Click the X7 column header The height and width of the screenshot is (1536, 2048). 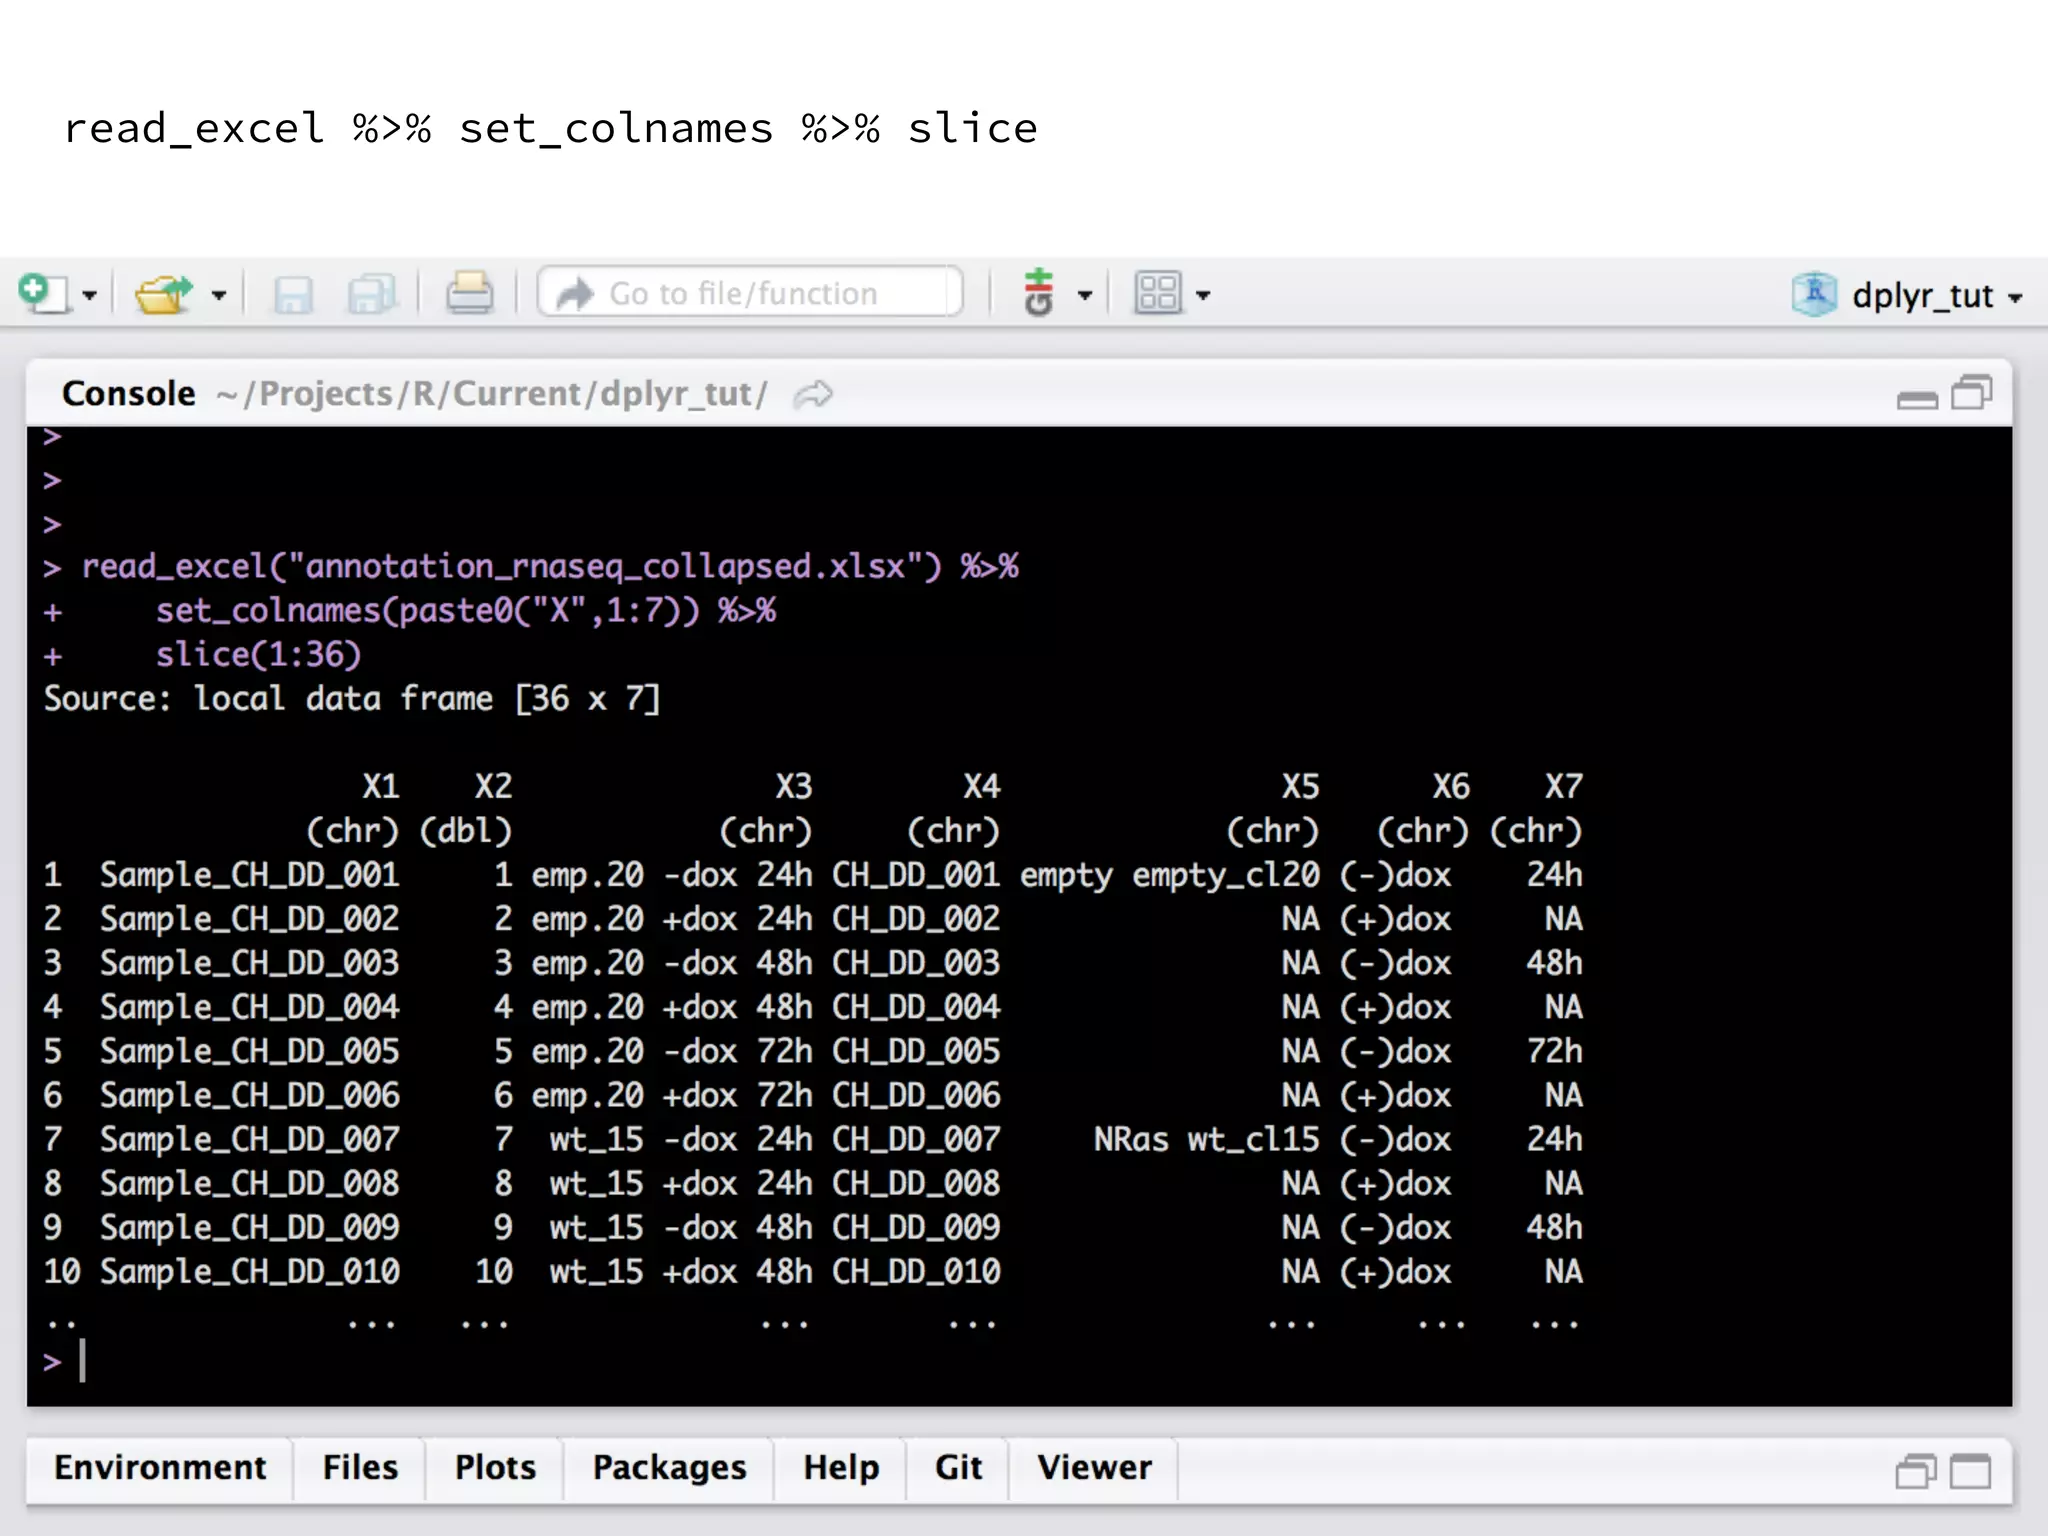tap(1563, 787)
